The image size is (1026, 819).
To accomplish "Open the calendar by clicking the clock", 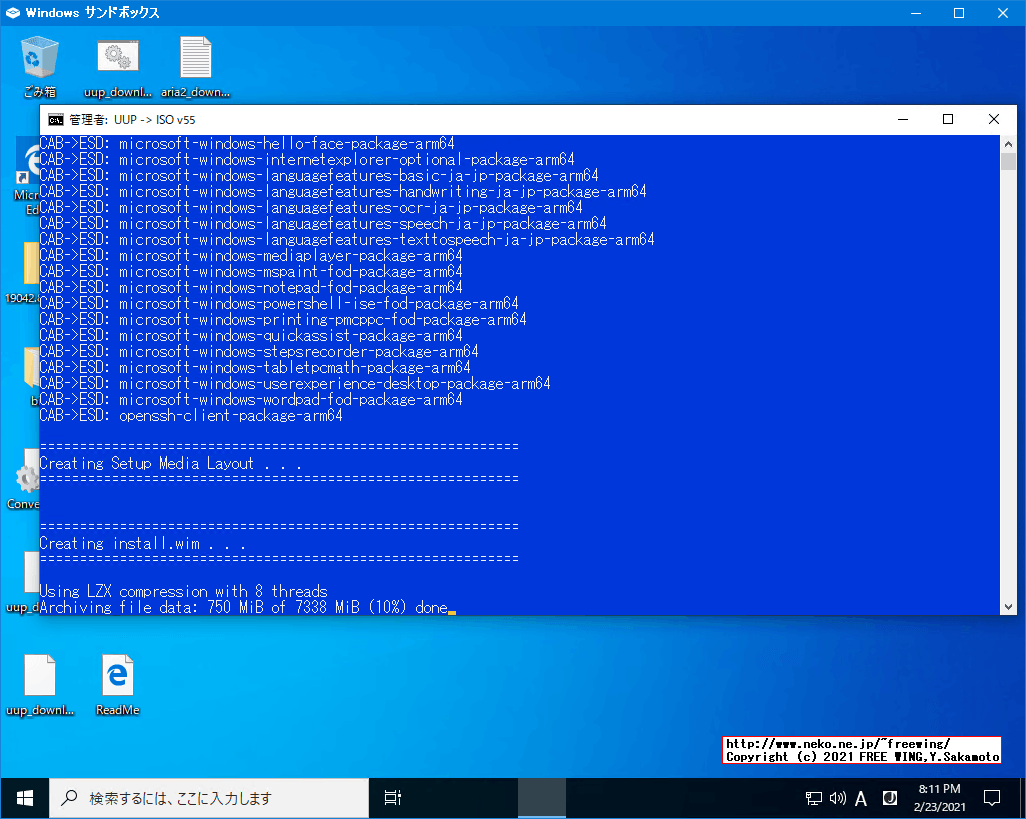I will point(940,797).
